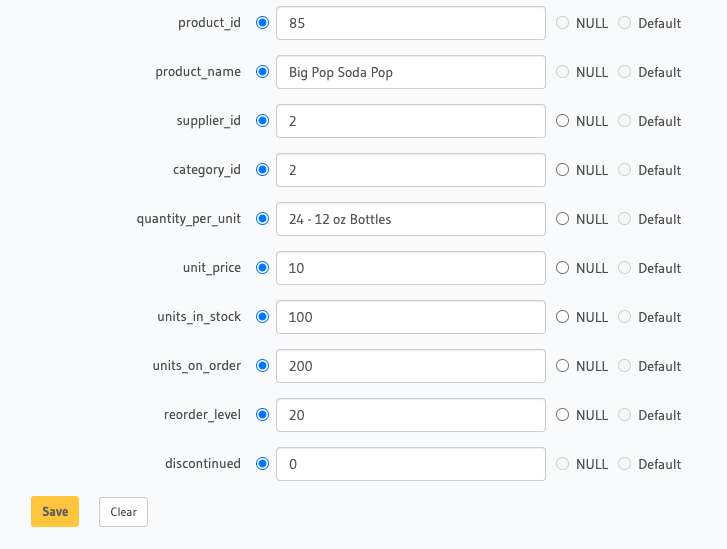Click the Clear button
727x549 pixels.
pos(123,511)
